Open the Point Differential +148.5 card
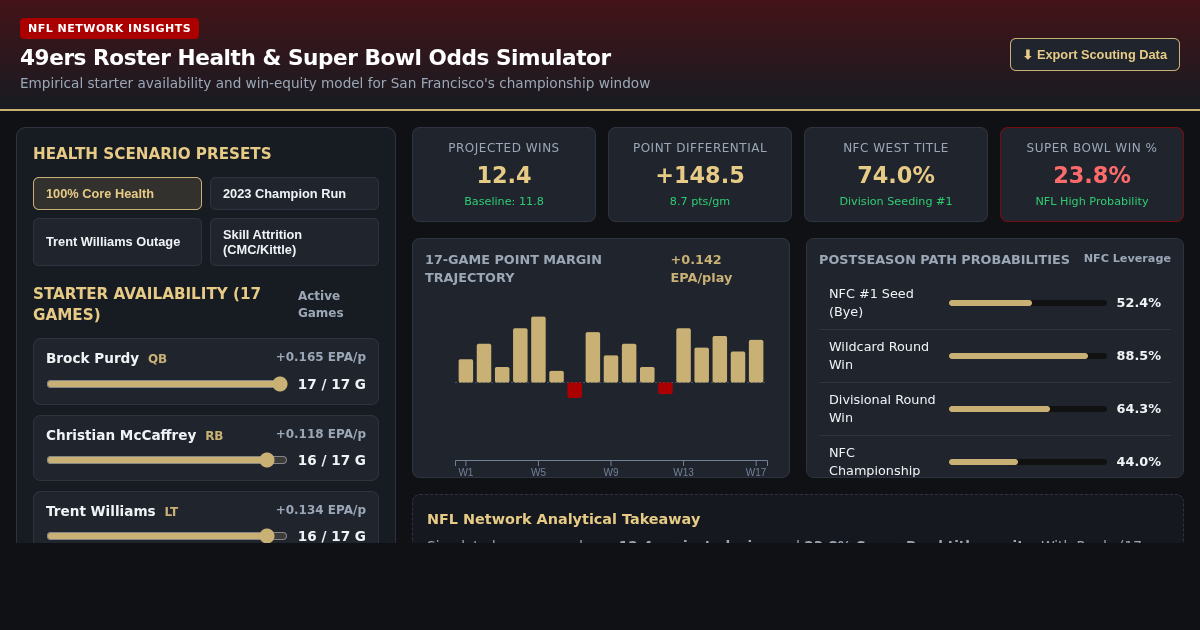The width and height of the screenshot is (1200, 630). 700,174
